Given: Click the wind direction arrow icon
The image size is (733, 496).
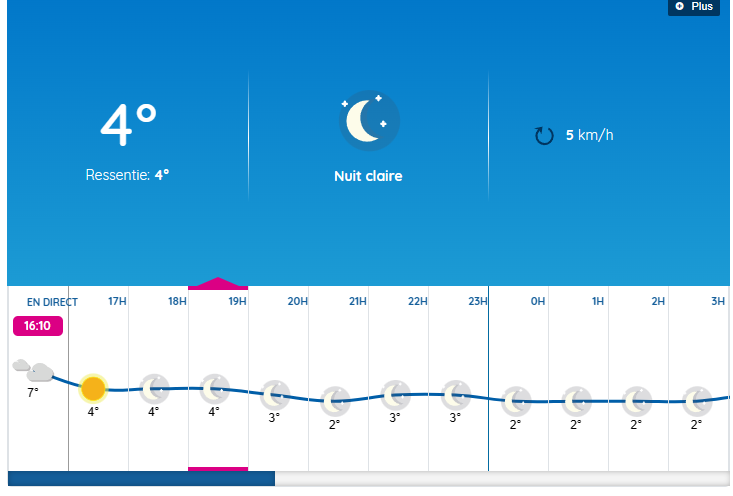Looking at the screenshot, I should pyautogui.click(x=544, y=135).
